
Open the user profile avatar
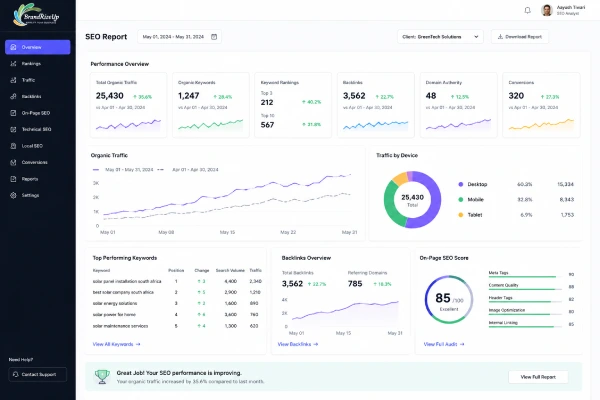pos(547,10)
